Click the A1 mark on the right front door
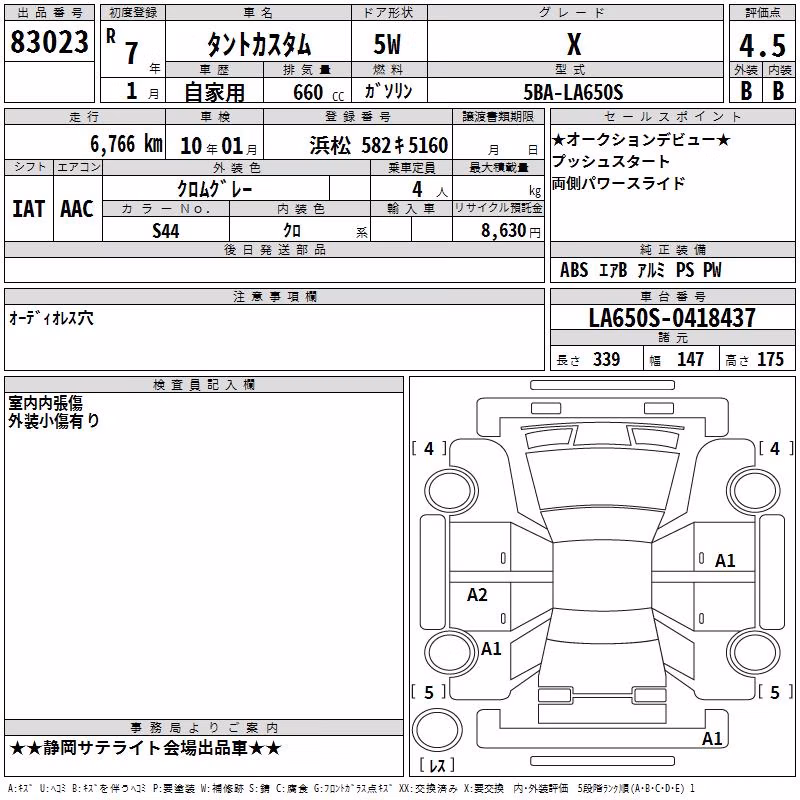 point(725,561)
